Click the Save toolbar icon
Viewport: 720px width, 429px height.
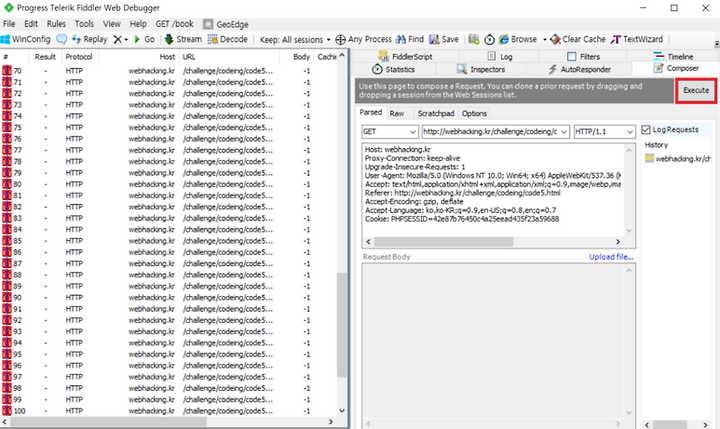[x=434, y=40]
